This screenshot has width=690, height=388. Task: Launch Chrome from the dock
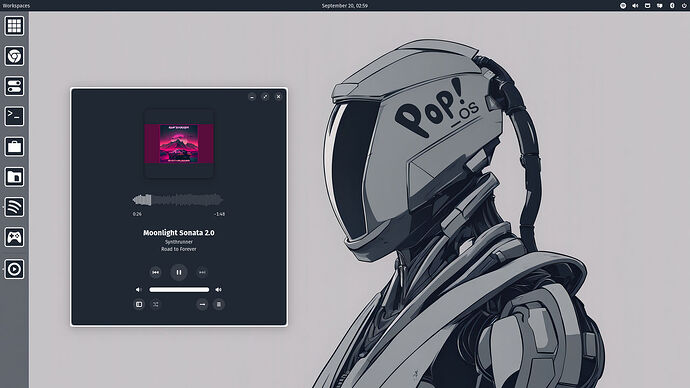coord(14,56)
